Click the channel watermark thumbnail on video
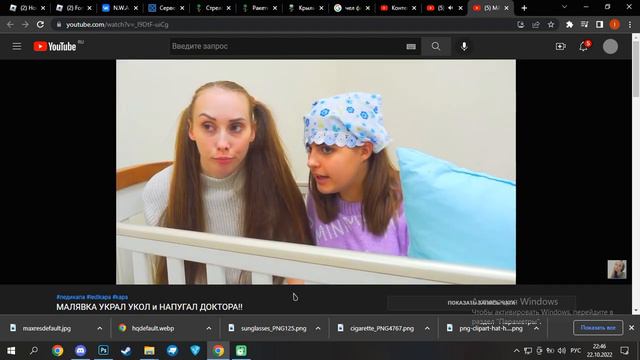Screen dimensions: 640x360 pyautogui.click(x=617, y=269)
